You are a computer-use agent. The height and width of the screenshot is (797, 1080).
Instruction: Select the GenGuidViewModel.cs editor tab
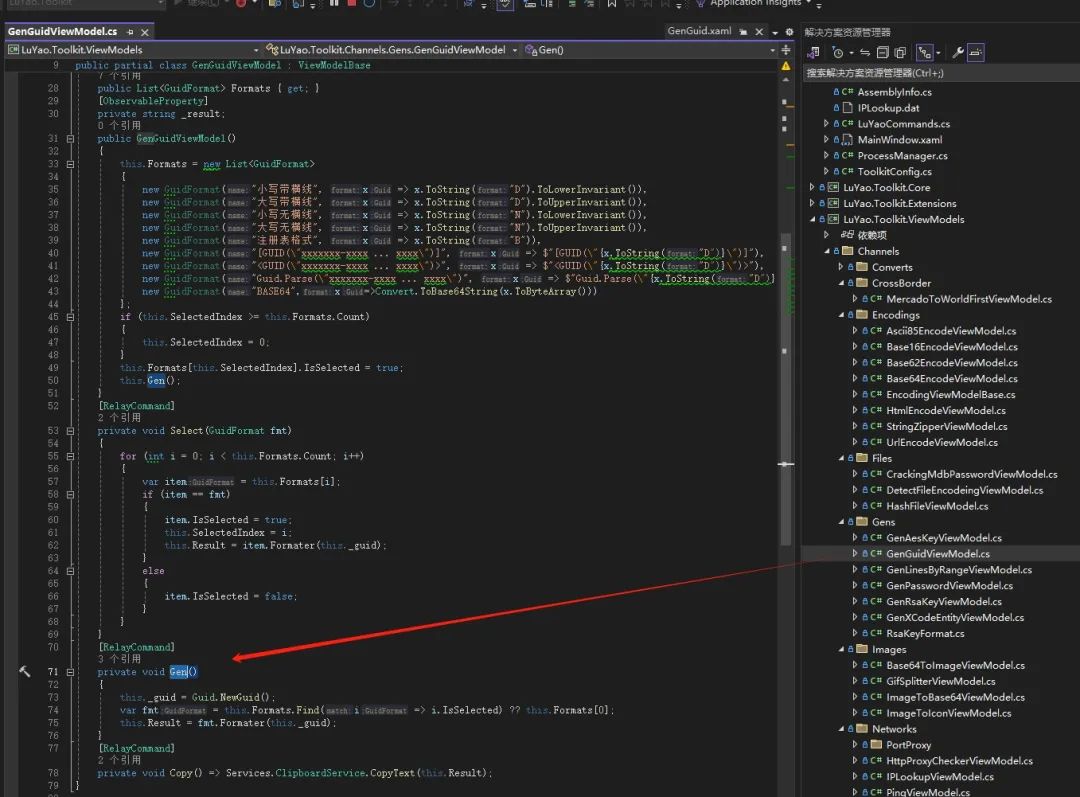pos(62,32)
